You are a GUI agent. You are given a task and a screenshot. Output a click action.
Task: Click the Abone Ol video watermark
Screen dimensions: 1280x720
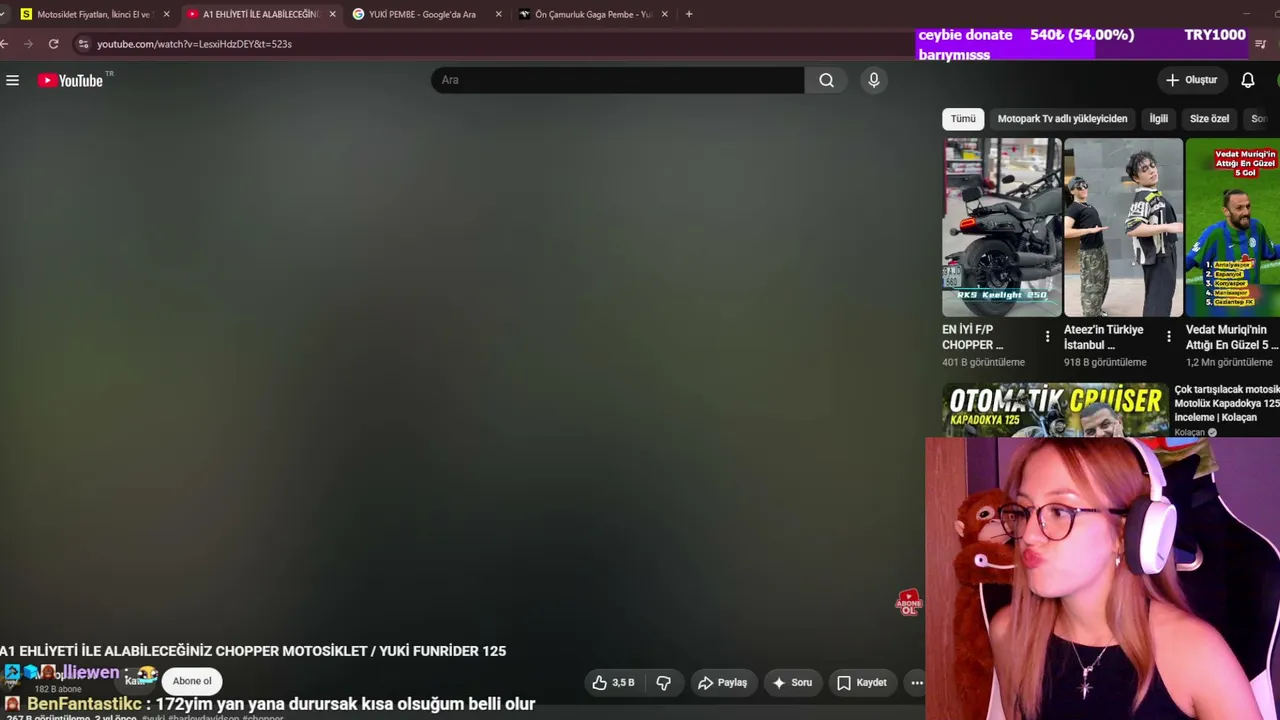[x=908, y=603]
